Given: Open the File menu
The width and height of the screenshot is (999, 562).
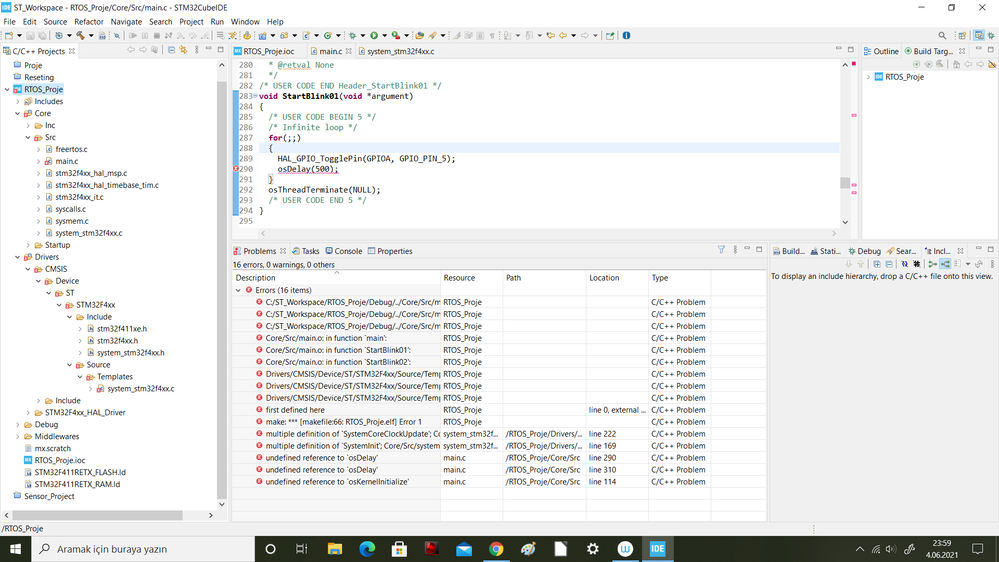Looking at the screenshot, I should 10,22.
